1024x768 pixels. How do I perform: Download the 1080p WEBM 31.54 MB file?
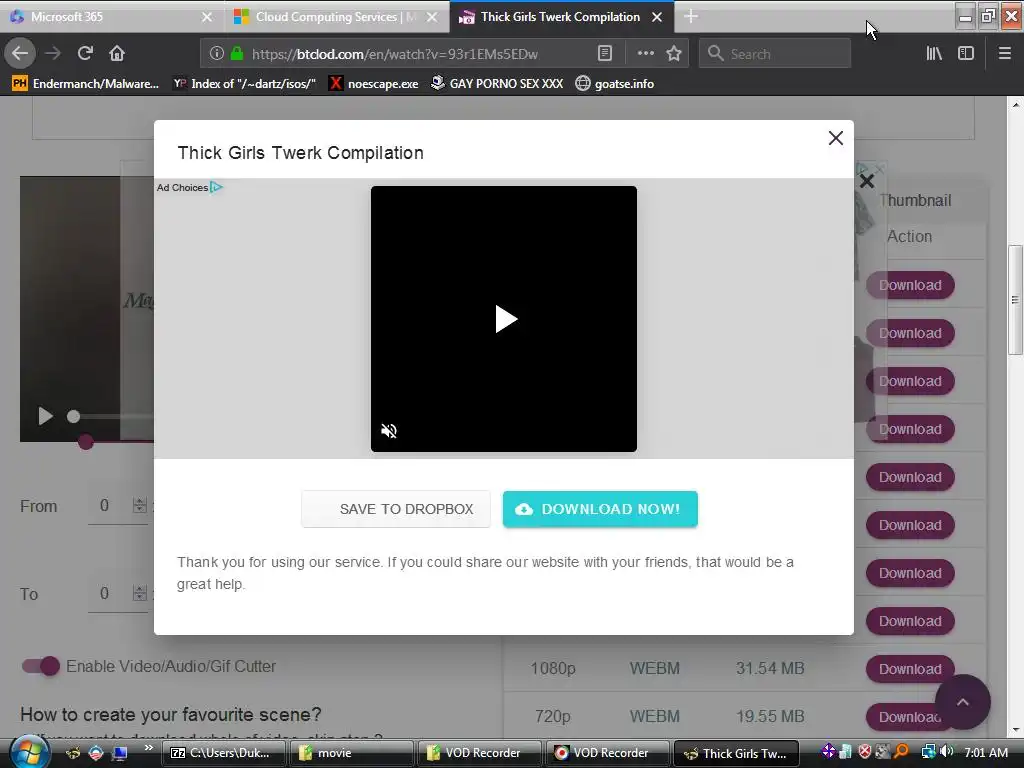(x=910, y=669)
